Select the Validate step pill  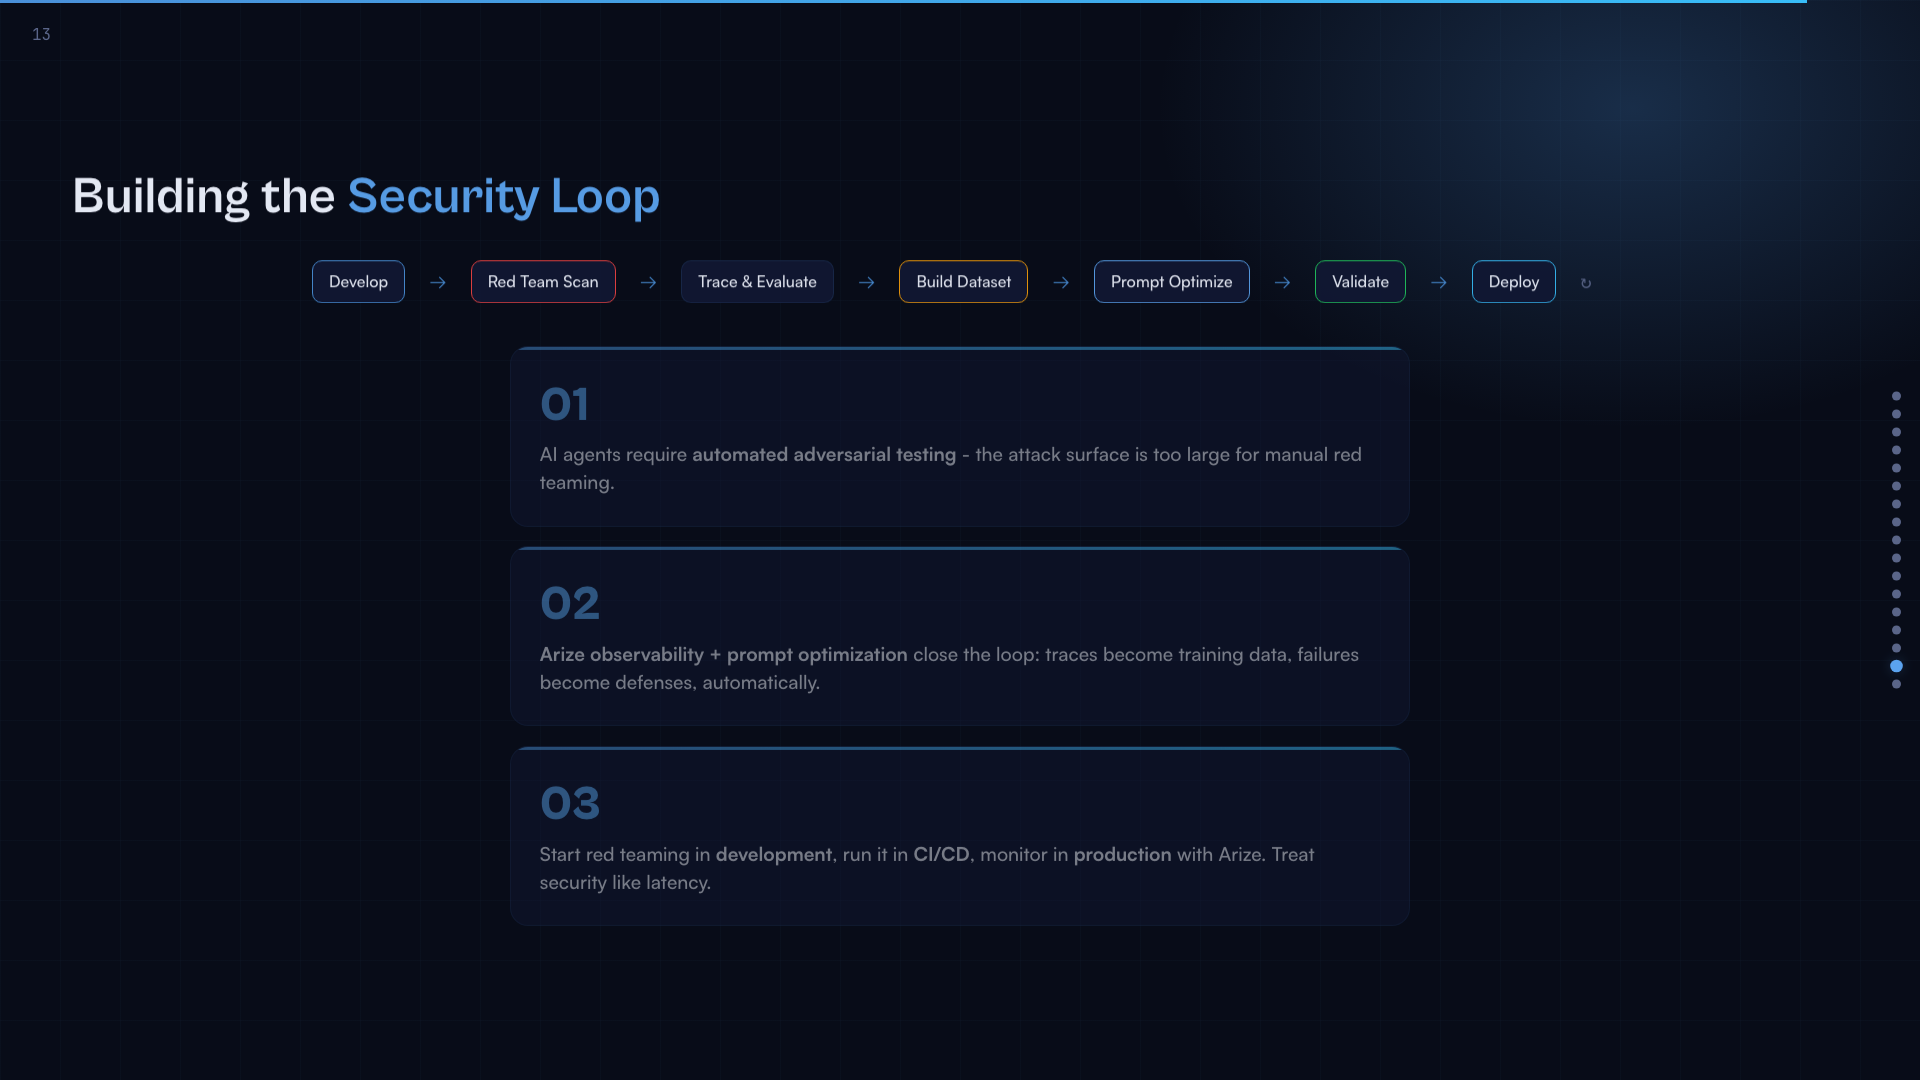(1360, 282)
